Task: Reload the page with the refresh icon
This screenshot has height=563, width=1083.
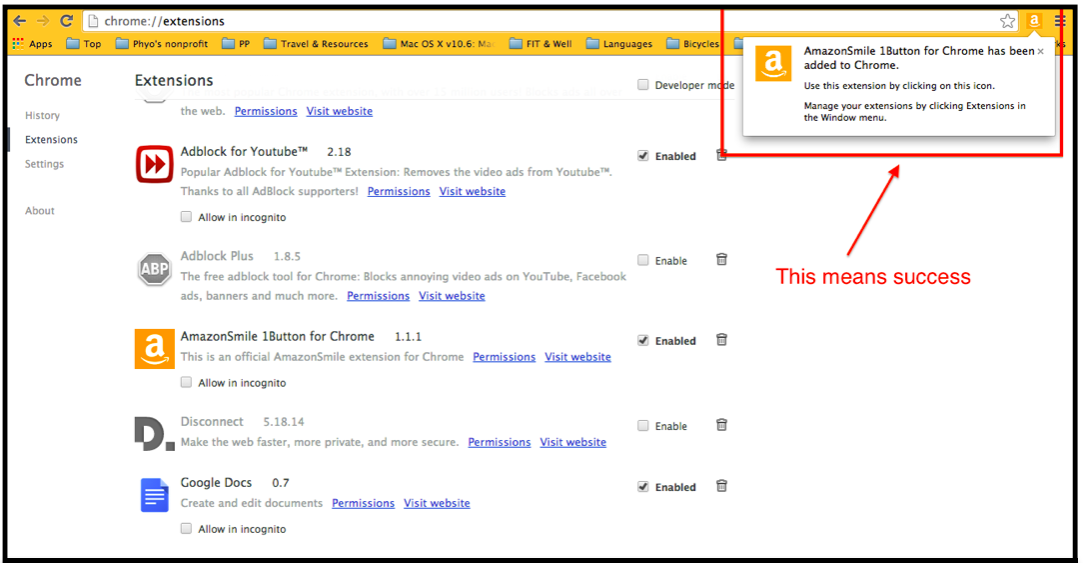Action: [x=66, y=21]
